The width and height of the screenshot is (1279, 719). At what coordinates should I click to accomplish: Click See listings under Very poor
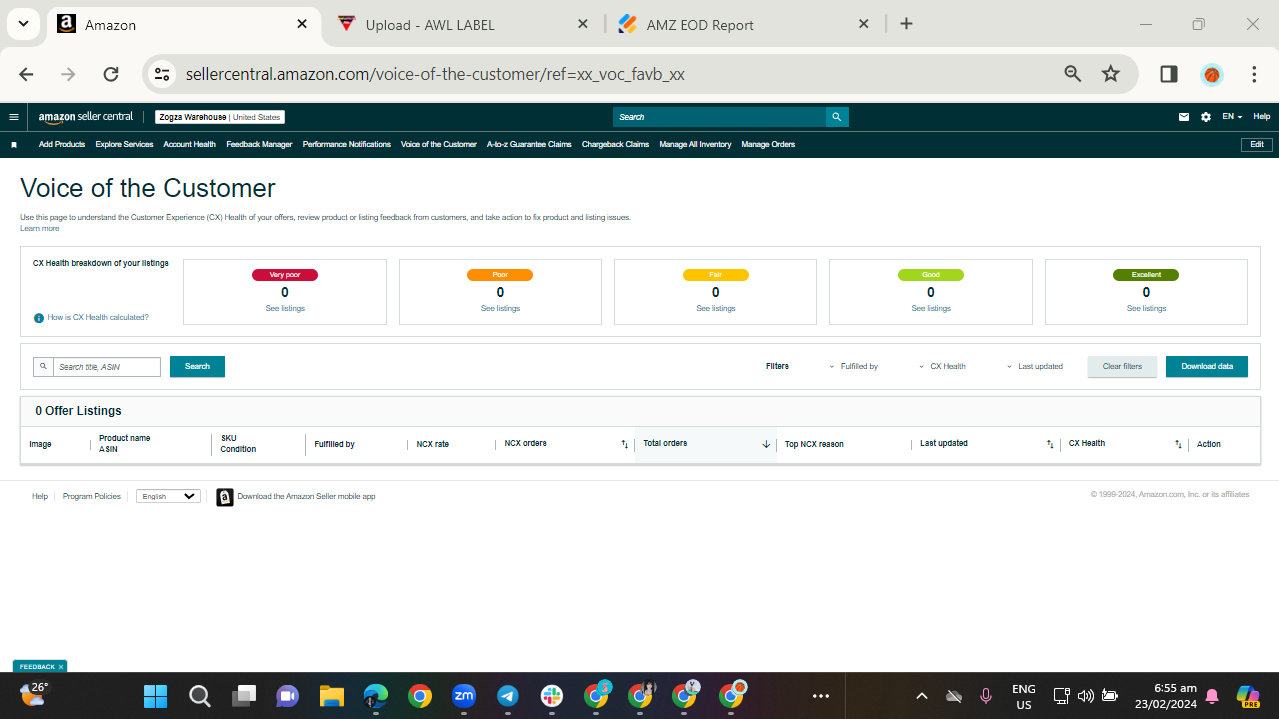tap(285, 309)
